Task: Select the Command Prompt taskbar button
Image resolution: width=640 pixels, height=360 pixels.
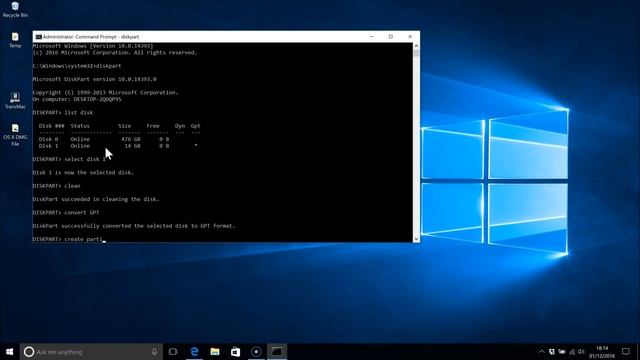Action: tap(277, 351)
